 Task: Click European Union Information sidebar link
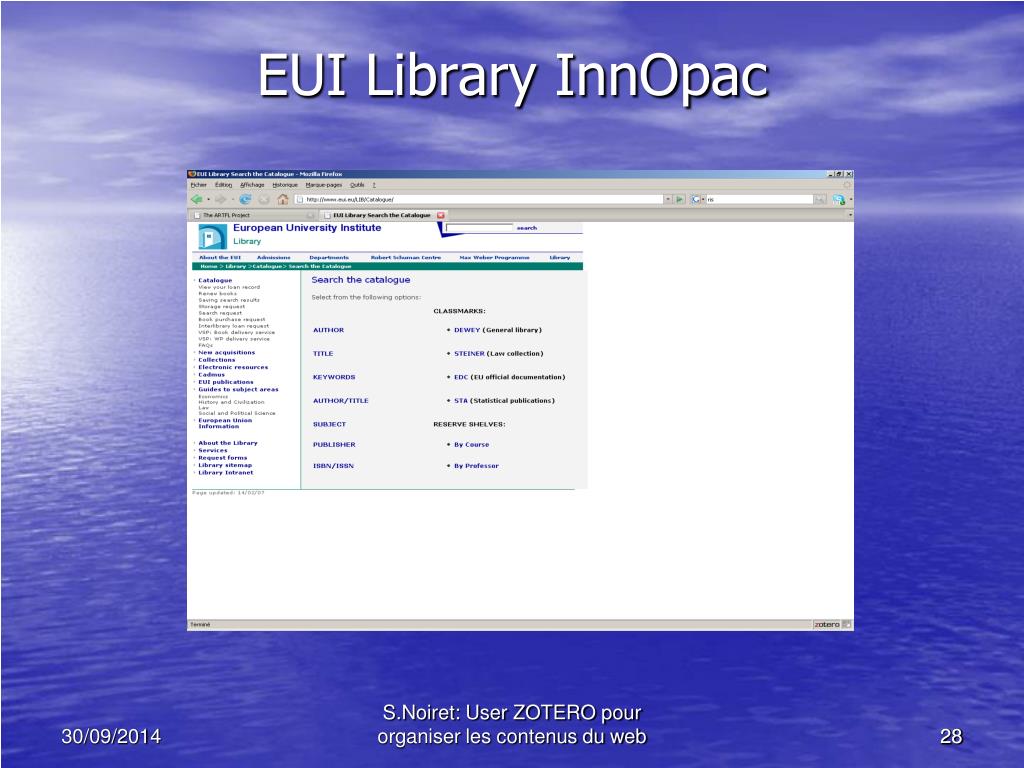pos(225,423)
